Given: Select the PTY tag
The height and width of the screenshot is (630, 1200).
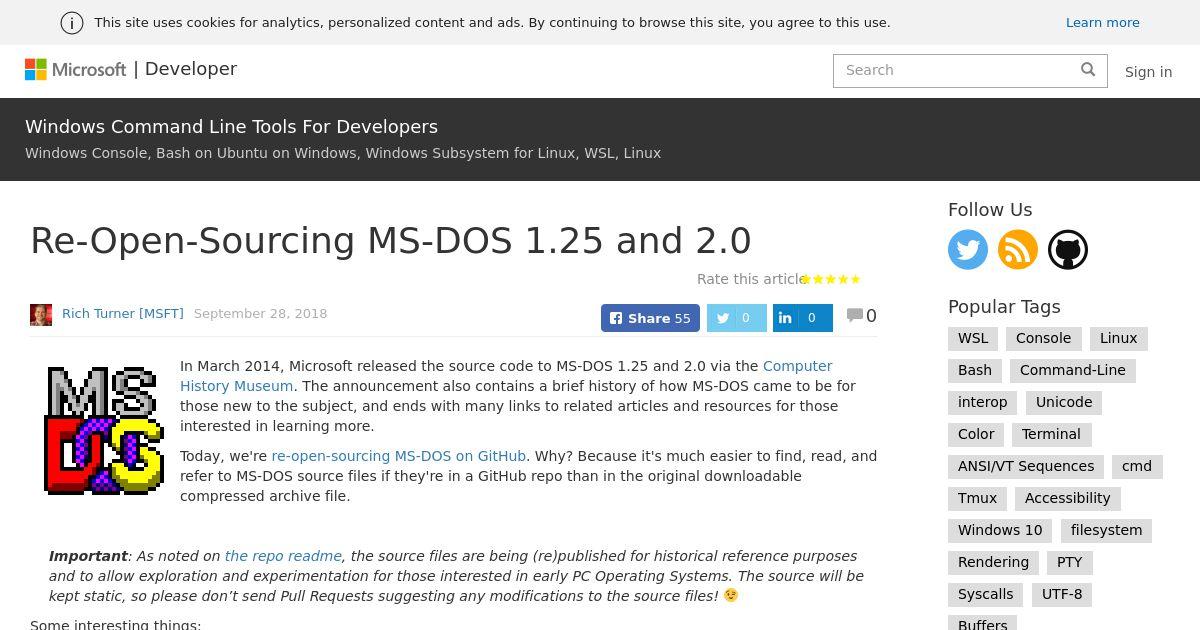Looking at the screenshot, I should 1070,563.
